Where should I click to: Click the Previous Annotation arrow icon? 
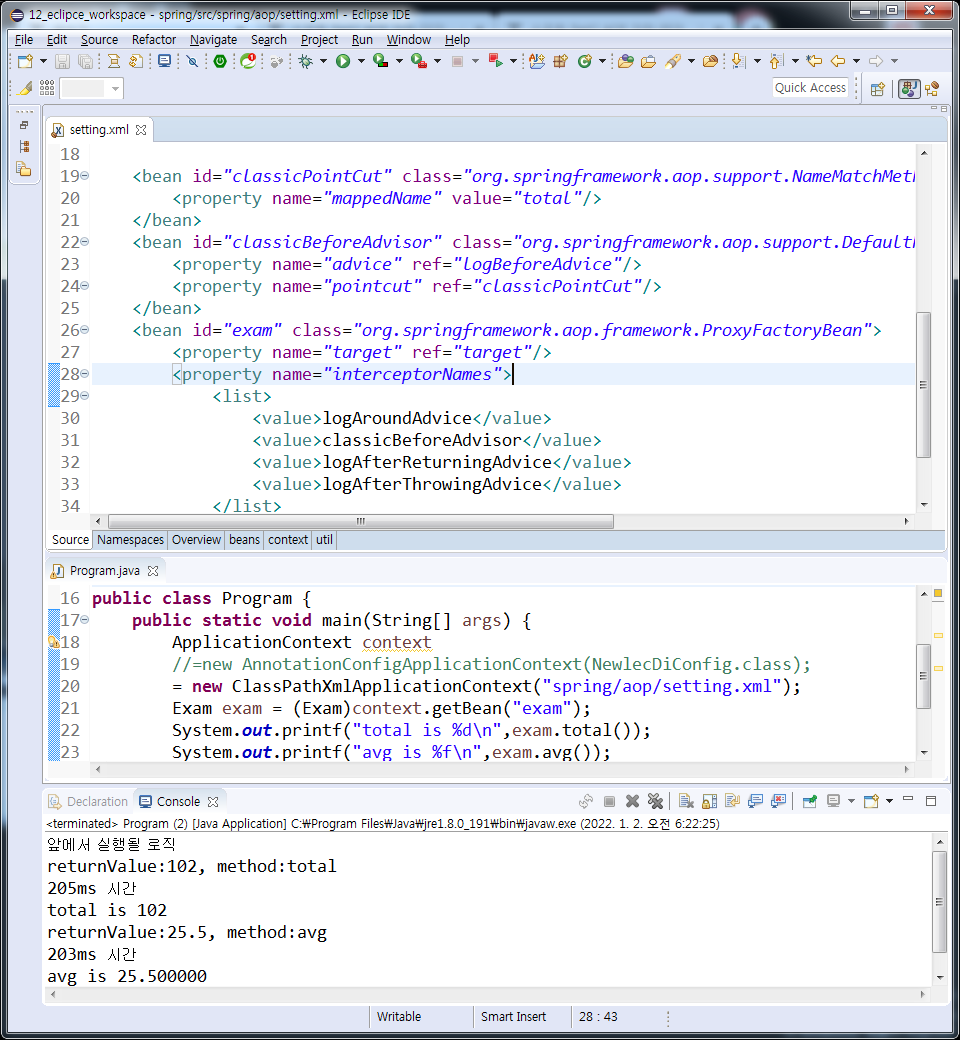click(776, 62)
